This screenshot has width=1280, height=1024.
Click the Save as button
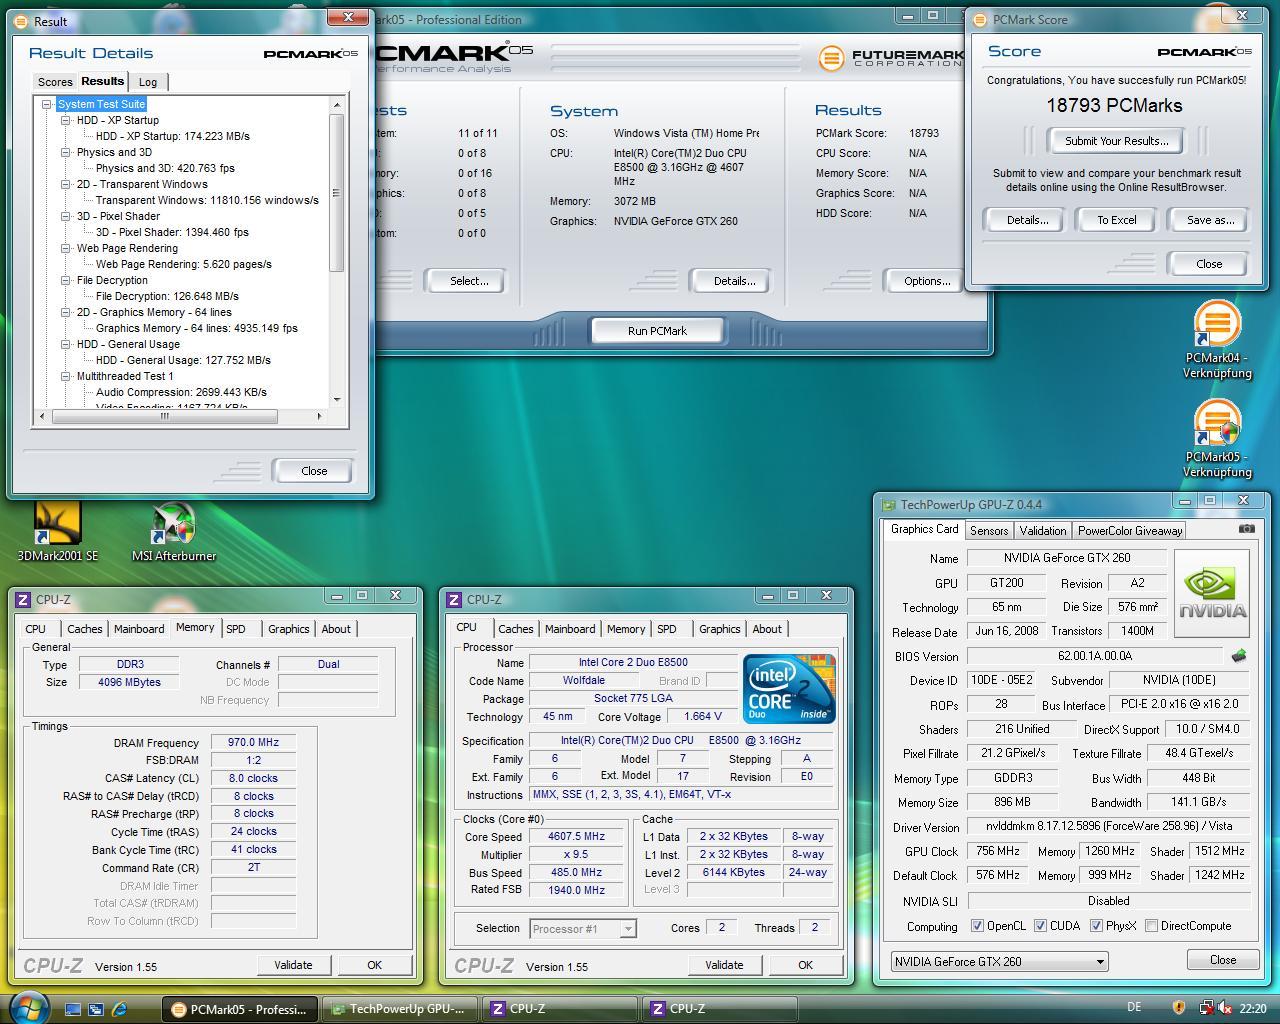(x=1210, y=220)
